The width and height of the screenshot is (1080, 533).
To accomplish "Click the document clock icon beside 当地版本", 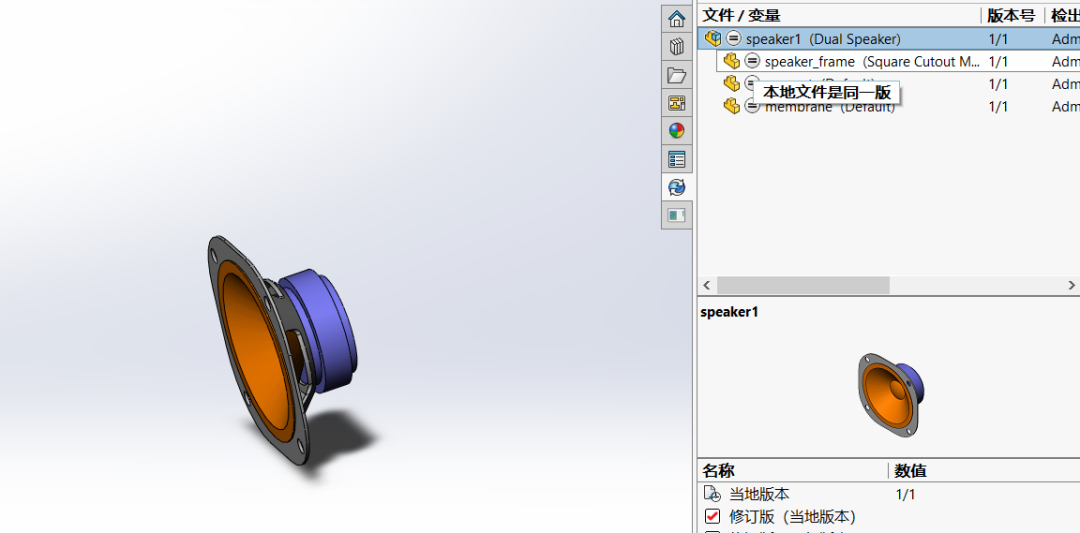I will coord(712,493).
